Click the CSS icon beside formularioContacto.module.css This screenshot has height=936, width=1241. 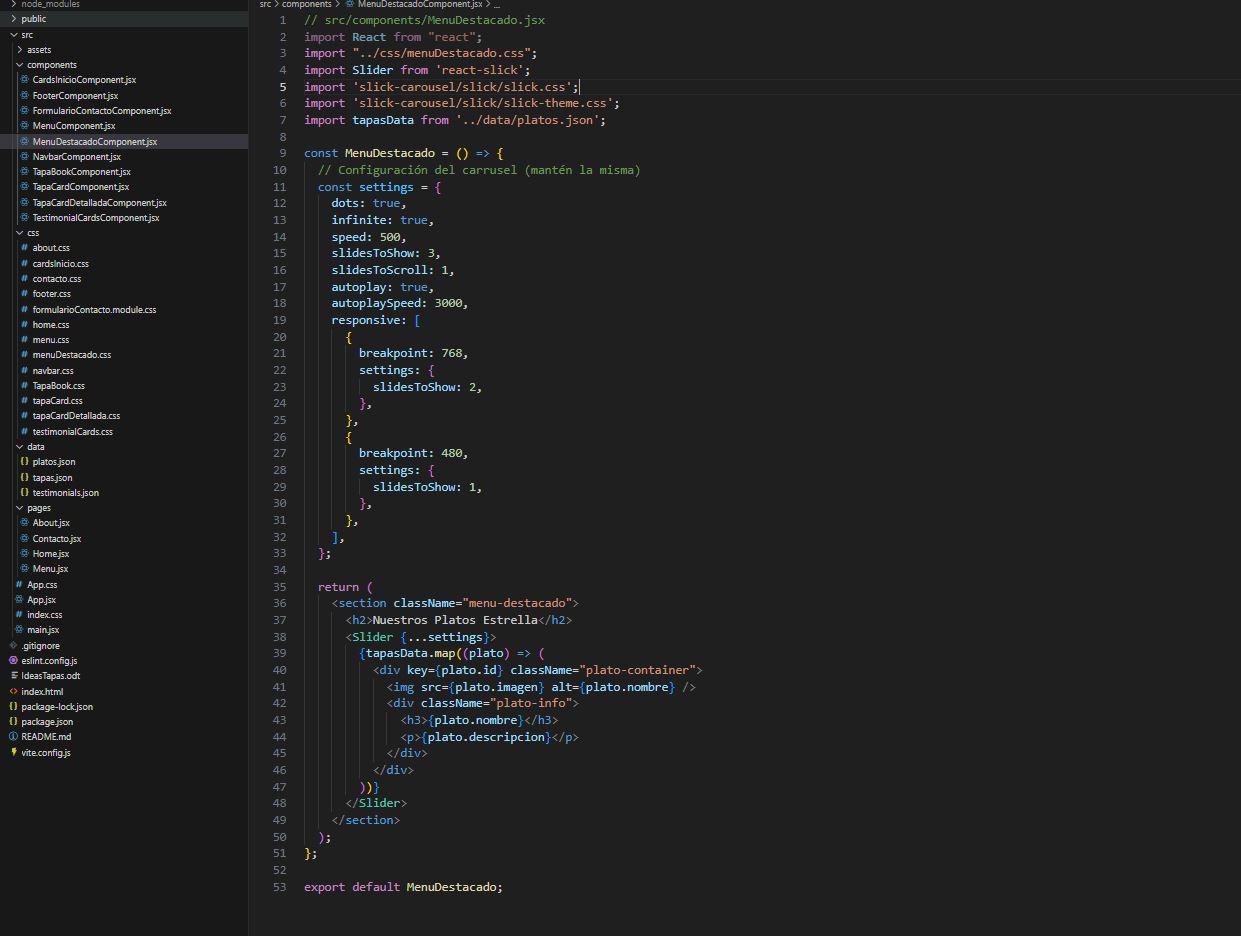[24, 310]
